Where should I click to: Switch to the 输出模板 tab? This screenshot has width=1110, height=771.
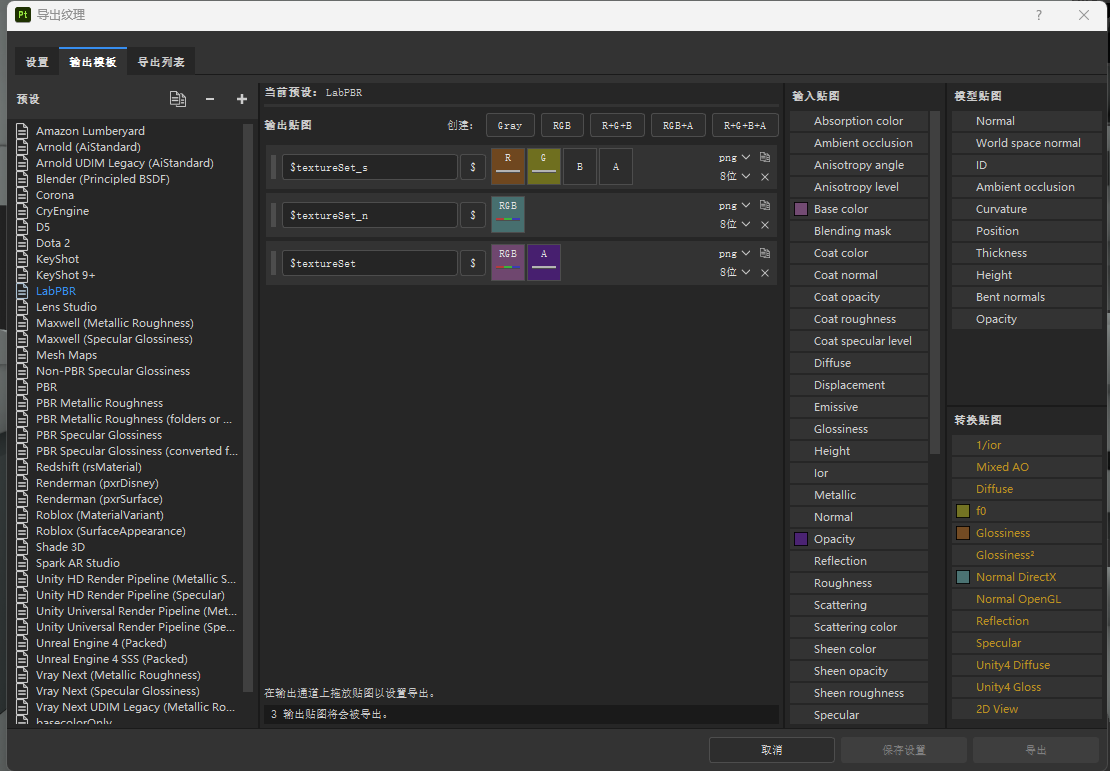[x=93, y=62]
